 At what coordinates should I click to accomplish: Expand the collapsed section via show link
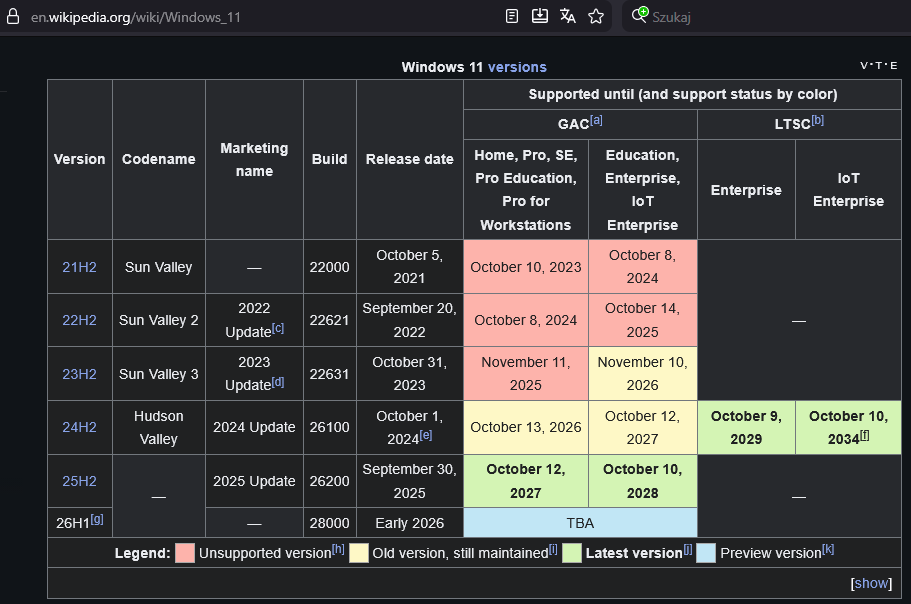pos(870,583)
